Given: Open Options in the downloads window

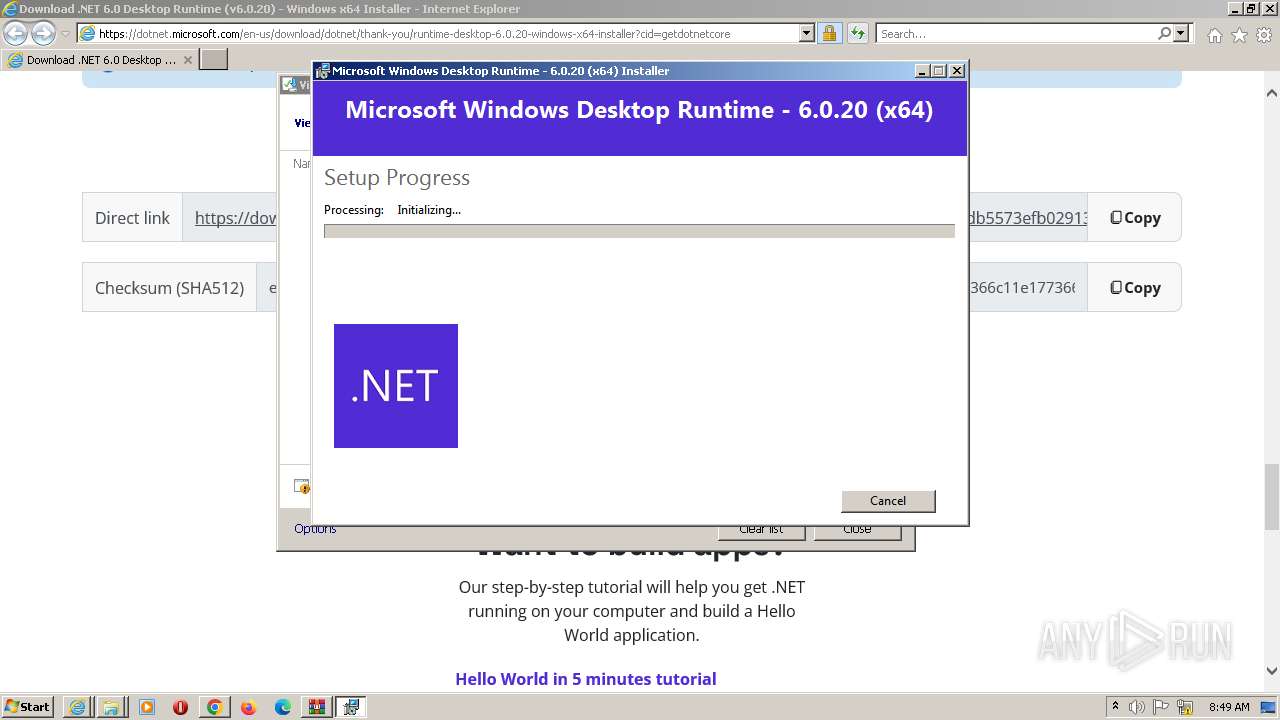Looking at the screenshot, I should [x=315, y=529].
